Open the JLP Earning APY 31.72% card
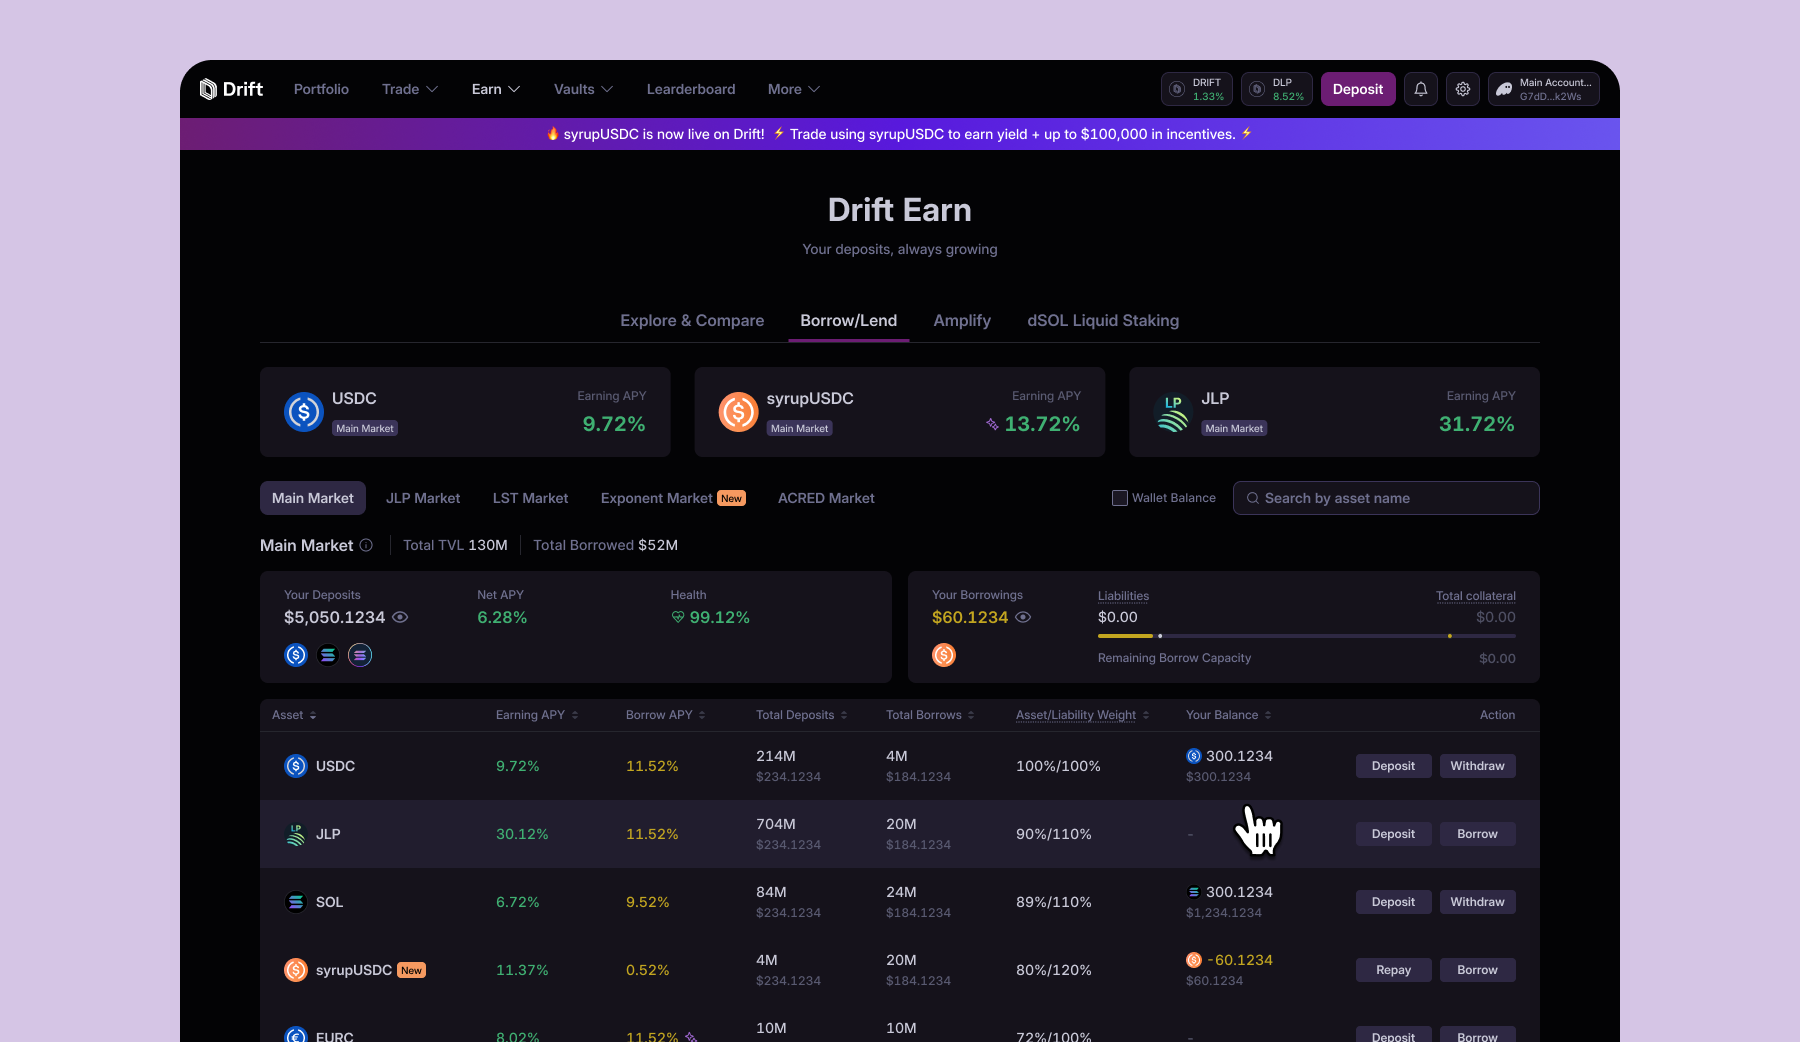The height and width of the screenshot is (1042, 1800). tap(1334, 412)
